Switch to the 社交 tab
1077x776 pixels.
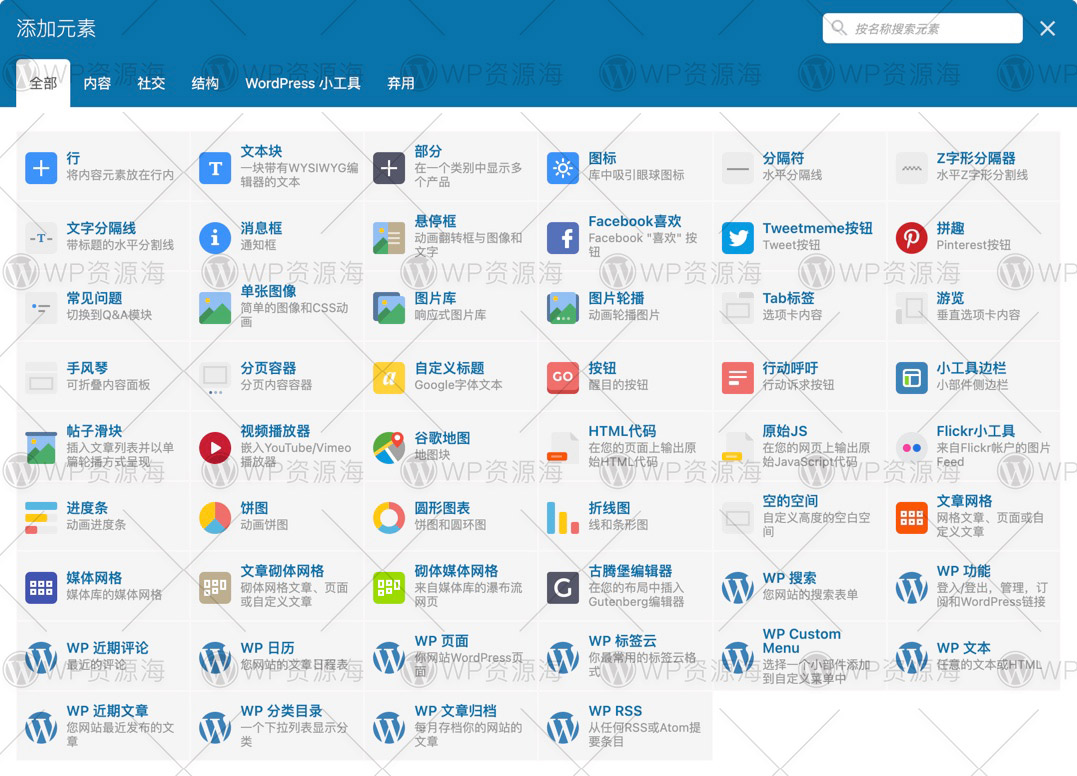click(x=151, y=83)
